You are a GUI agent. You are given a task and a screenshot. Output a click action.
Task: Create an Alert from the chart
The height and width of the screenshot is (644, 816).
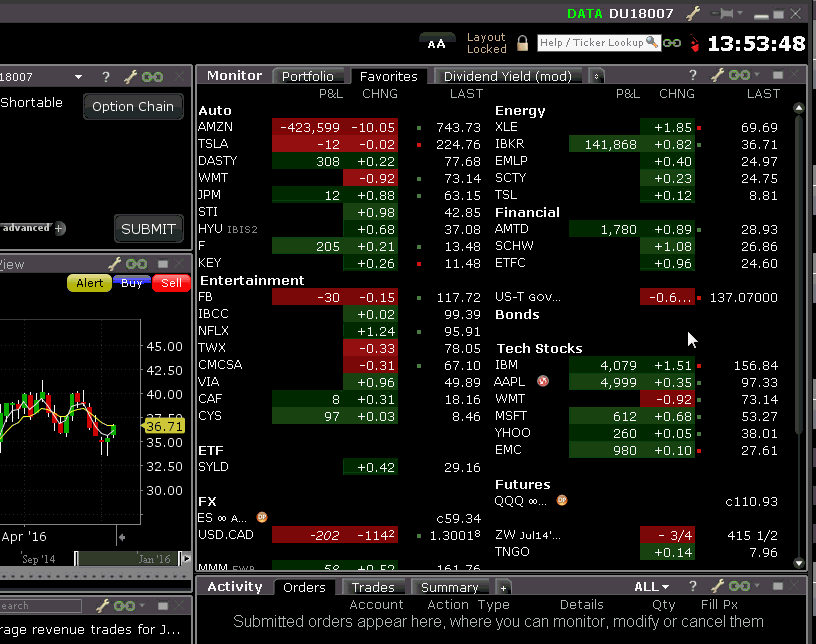[90, 283]
